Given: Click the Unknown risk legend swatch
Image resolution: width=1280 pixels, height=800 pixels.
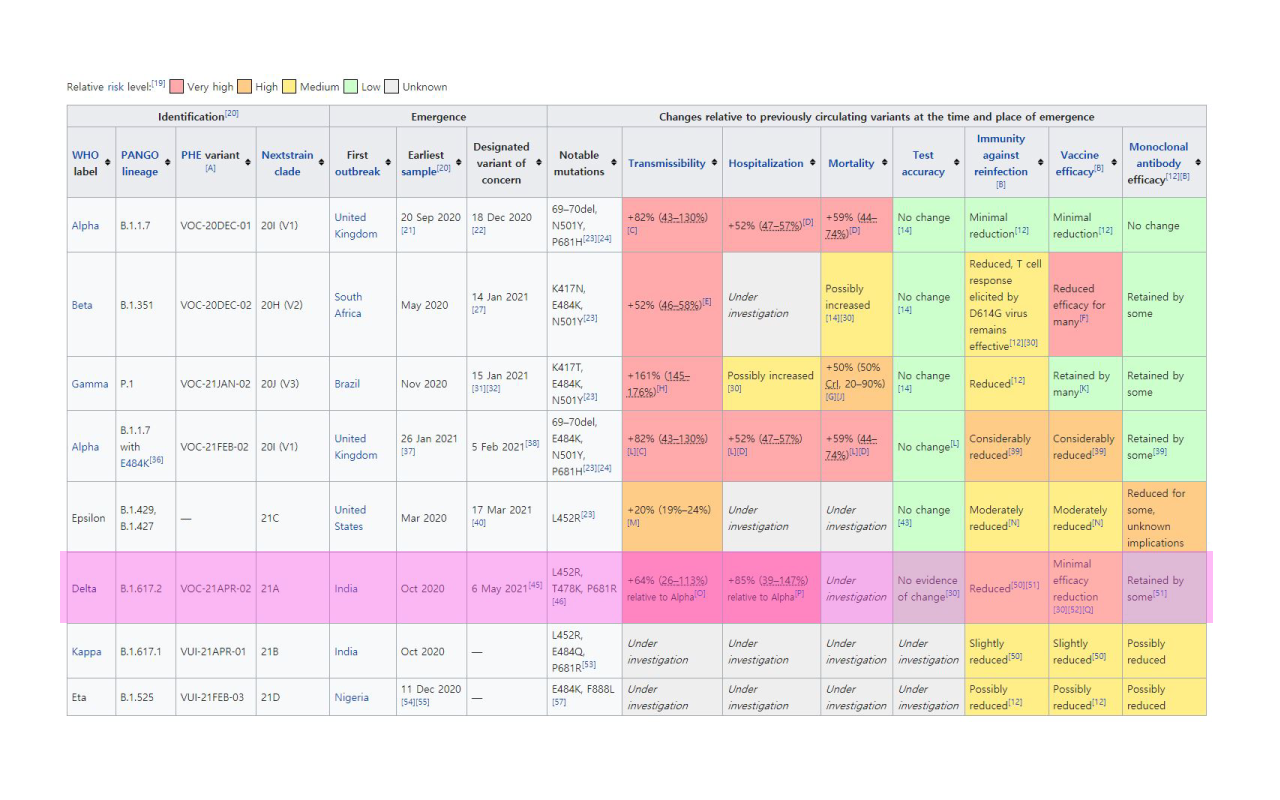Looking at the screenshot, I should point(392,87).
